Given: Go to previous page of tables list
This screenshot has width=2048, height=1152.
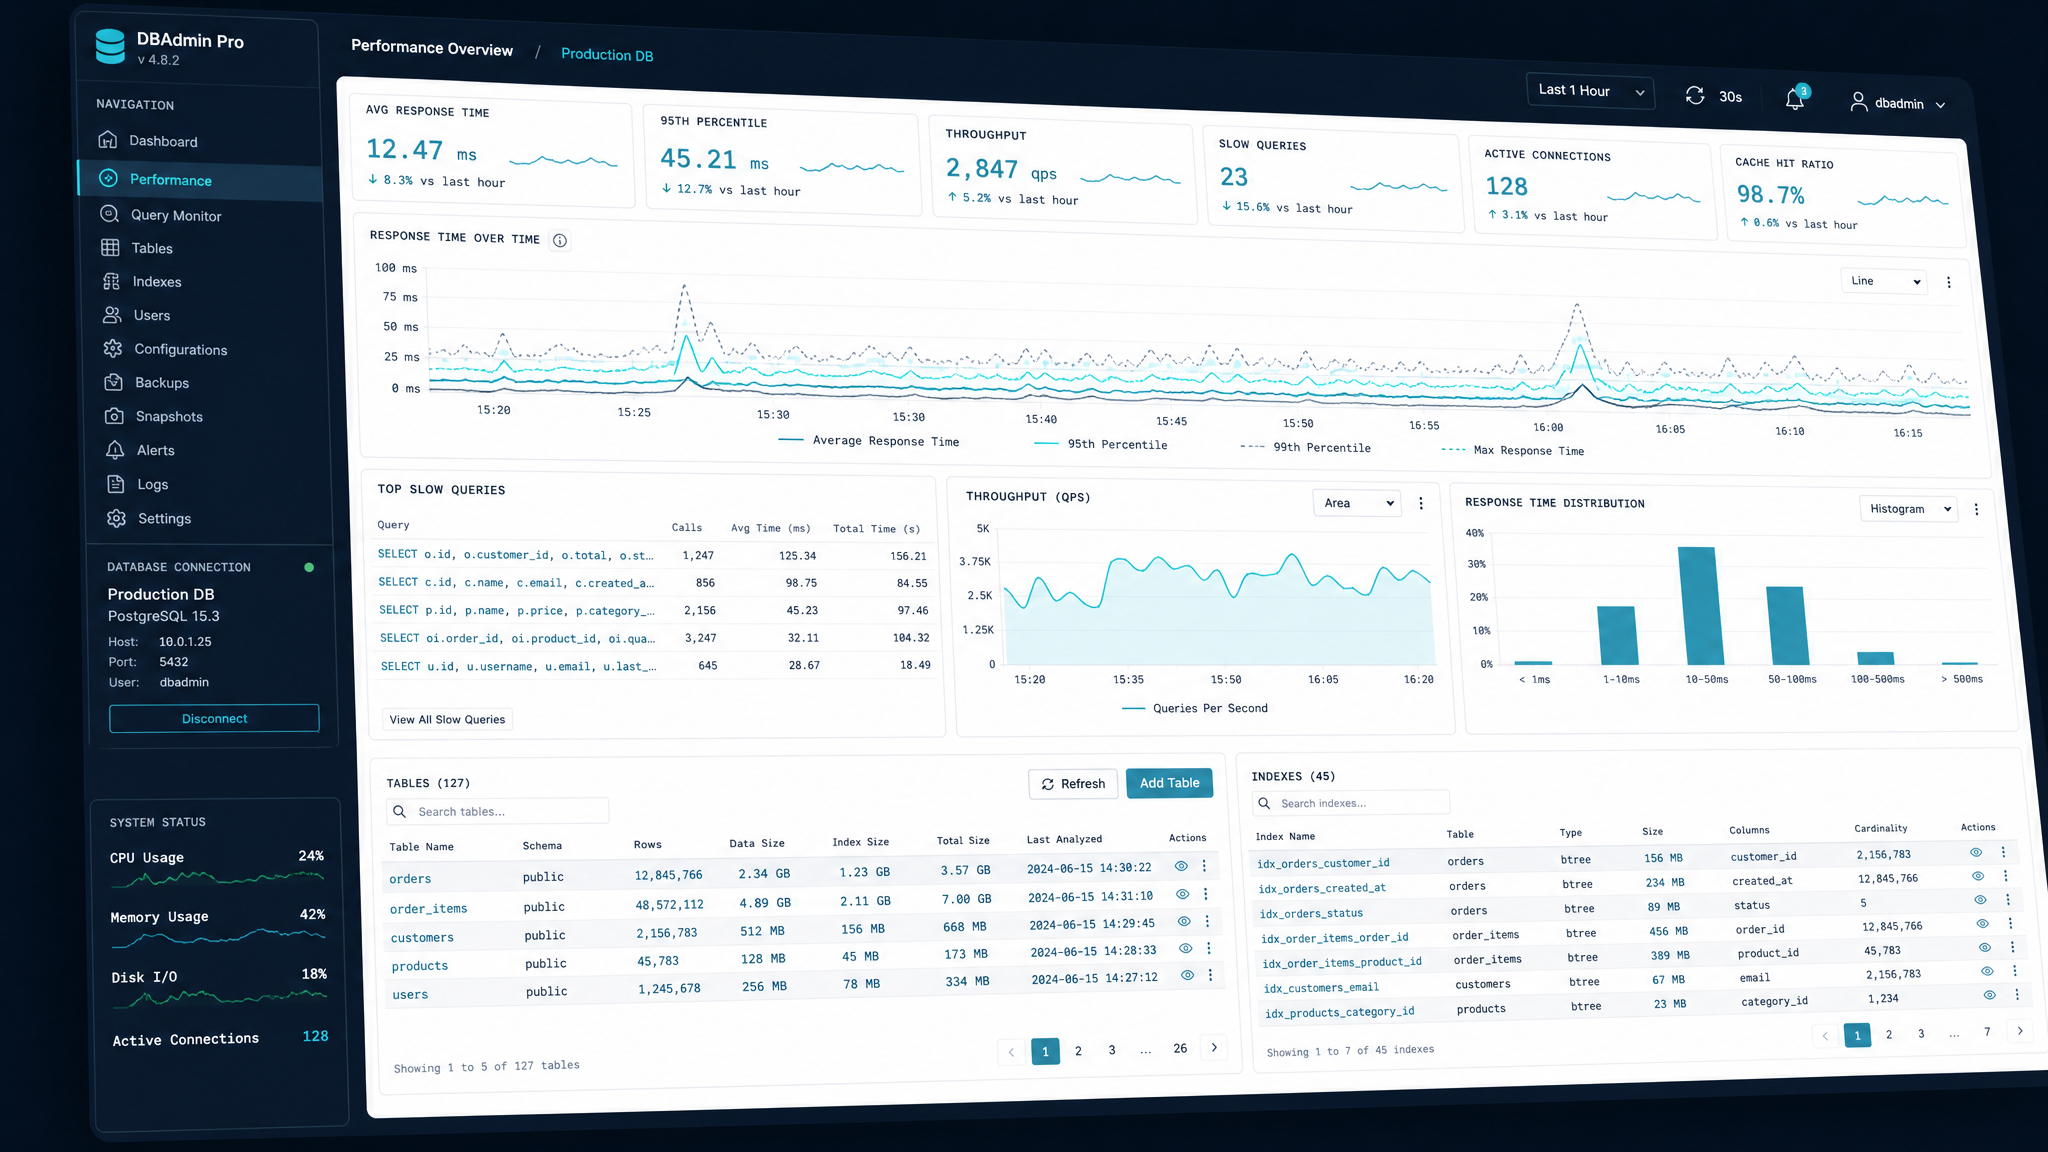Looking at the screenshot, I should coord(1011,1052).
